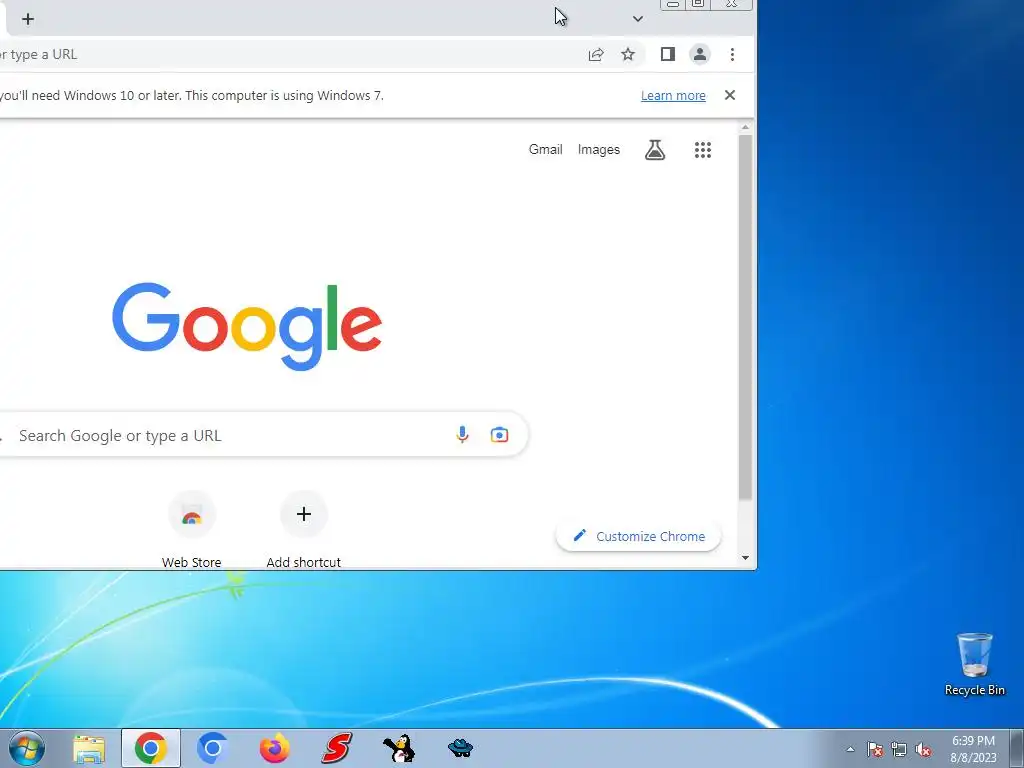Dismiss the Windows 7 warning infobar
The height and width of the screenshot is (768, 1024).
(x=729, y=95)
